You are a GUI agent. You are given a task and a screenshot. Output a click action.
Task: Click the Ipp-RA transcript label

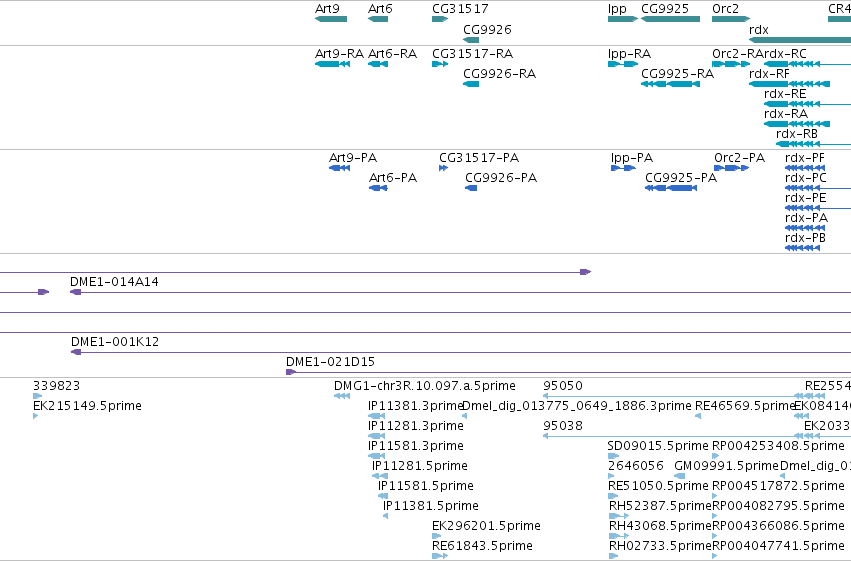[629, 54]
